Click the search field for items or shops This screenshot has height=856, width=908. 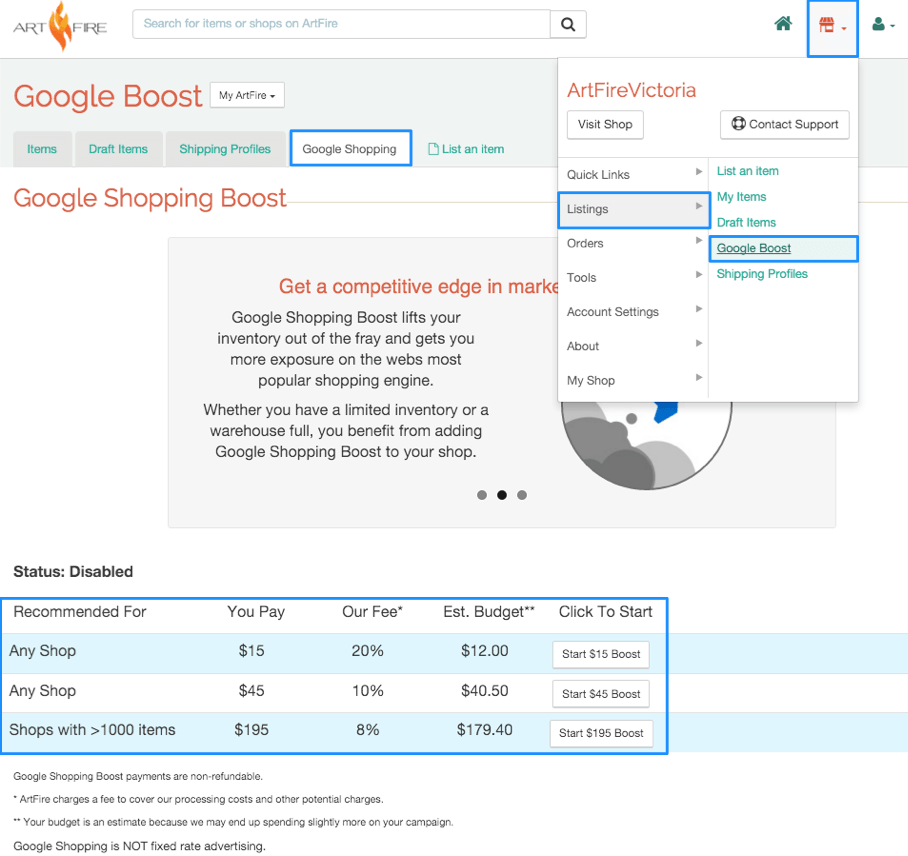341,24
